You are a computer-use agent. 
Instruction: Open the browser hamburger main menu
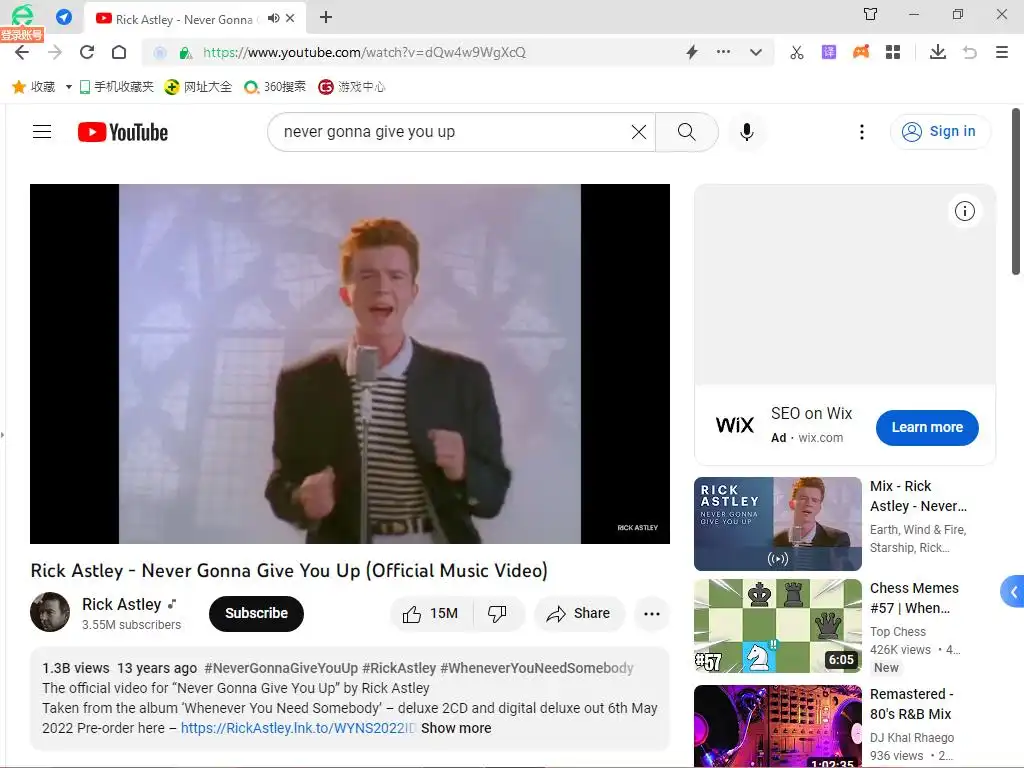[1002, 52]
